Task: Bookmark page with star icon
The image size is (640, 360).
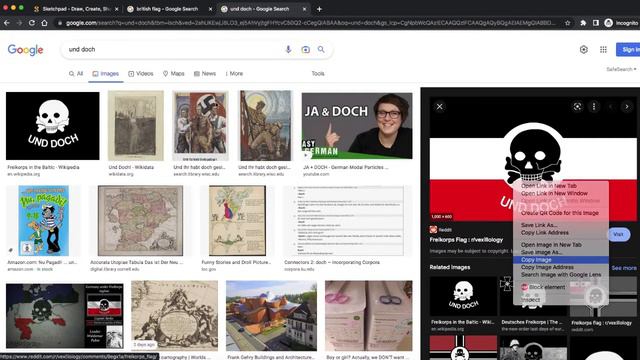Action: click(568, 23)
